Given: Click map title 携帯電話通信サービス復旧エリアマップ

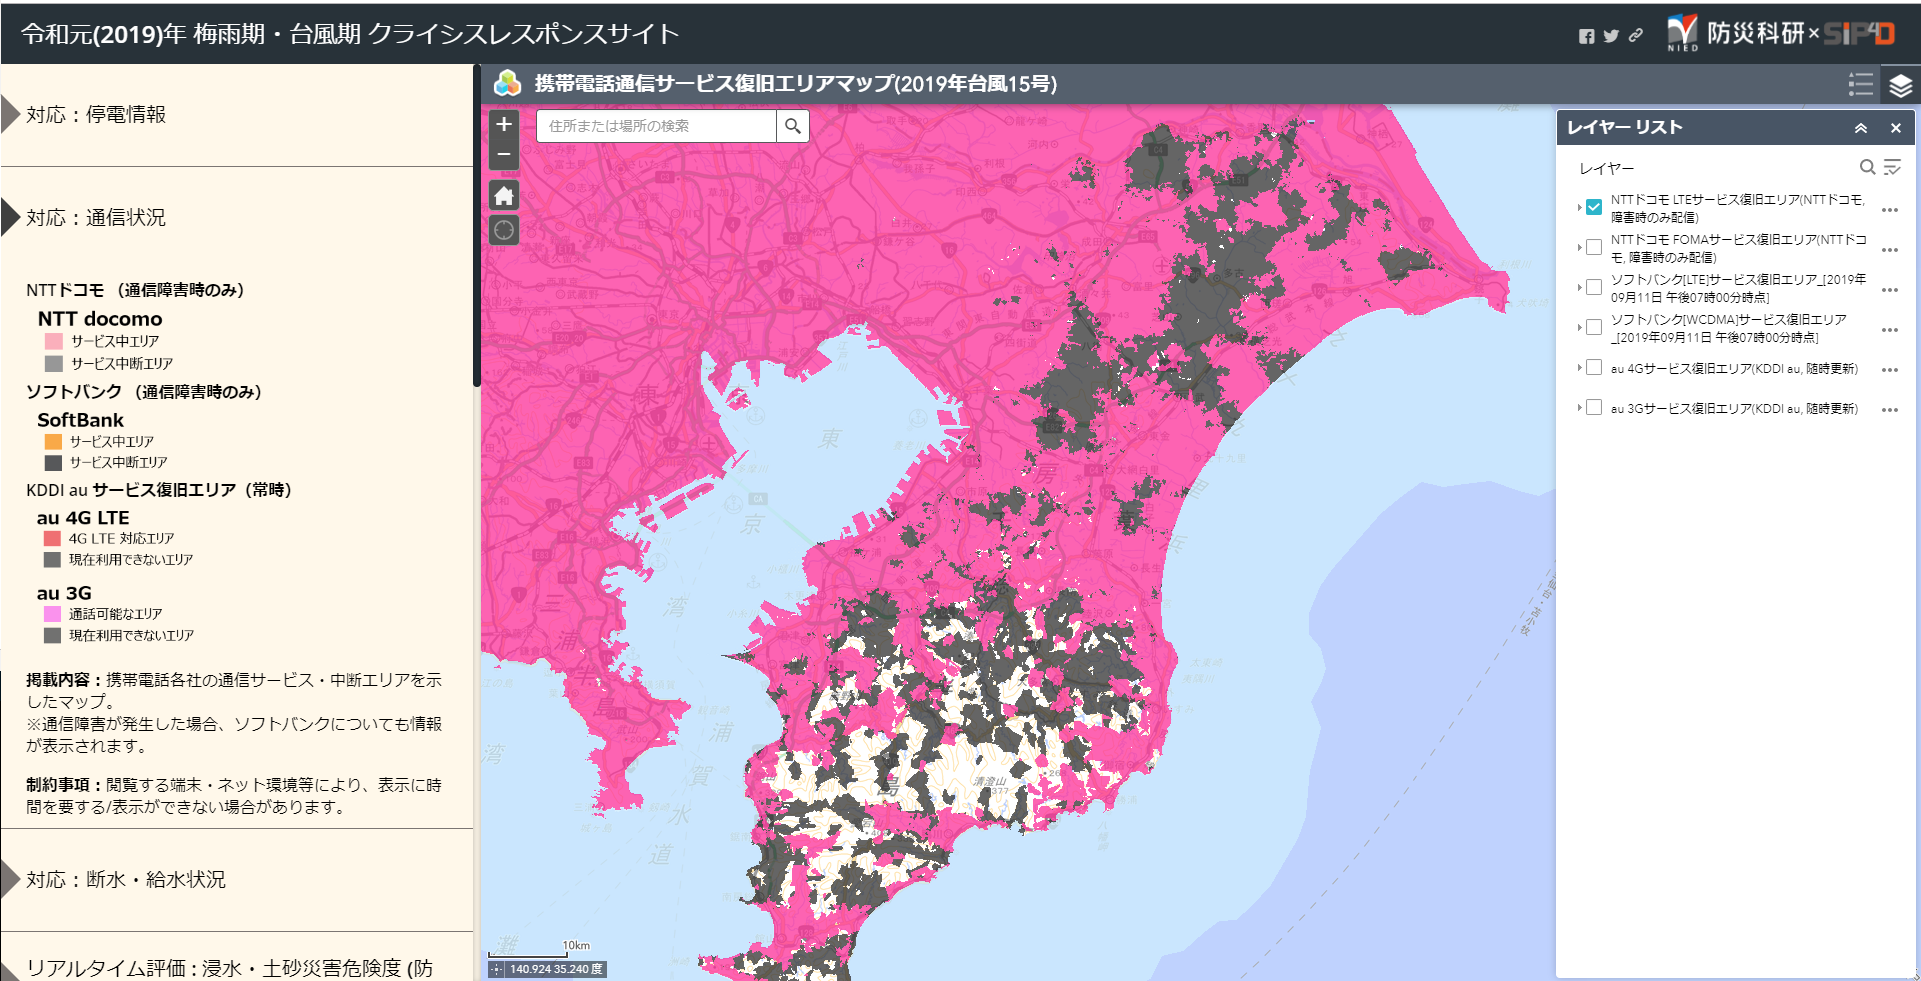Looking at the screenshot, I should point(795,84).
